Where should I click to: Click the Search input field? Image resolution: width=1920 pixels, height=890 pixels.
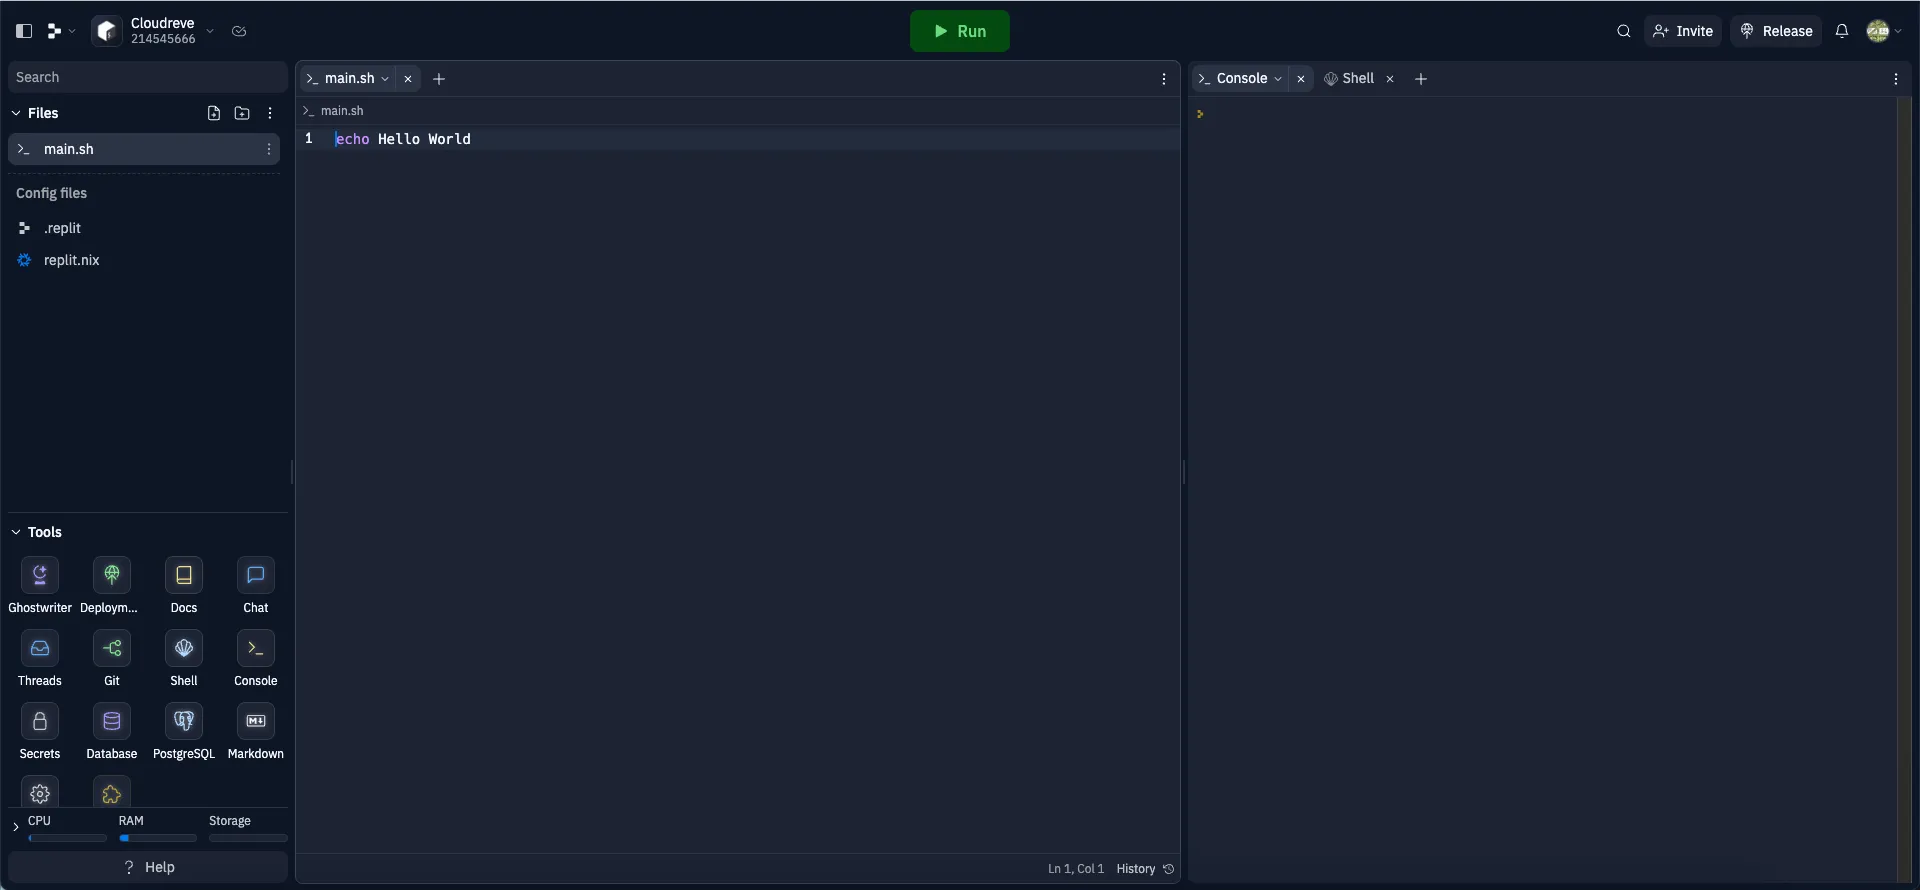[x=147, y=77]
